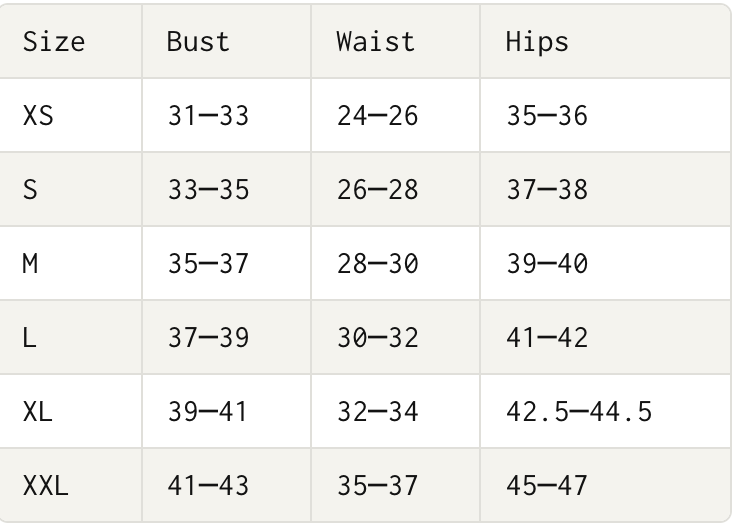Select the XL size row label

(38, 412)
